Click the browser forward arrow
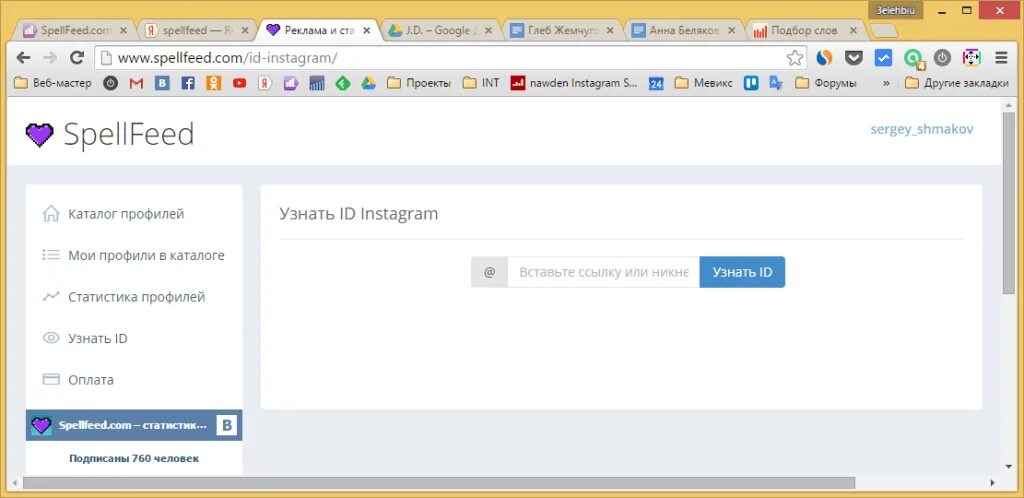This screenshot has width=1024, height=498. pyautogui.click(x=50, y=58)
